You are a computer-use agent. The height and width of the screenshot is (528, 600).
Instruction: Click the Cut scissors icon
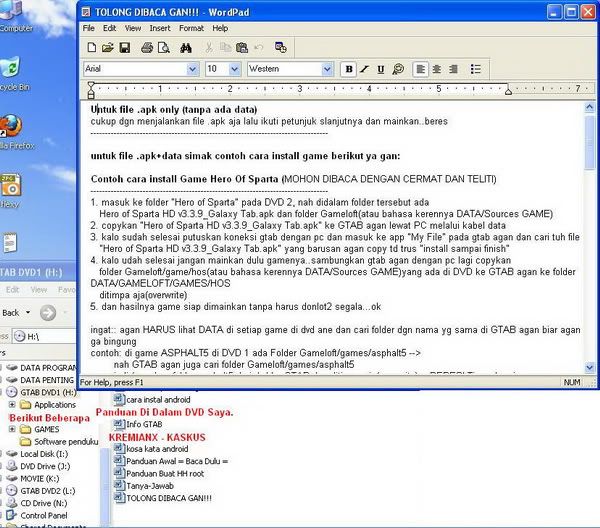coord(209,48)
